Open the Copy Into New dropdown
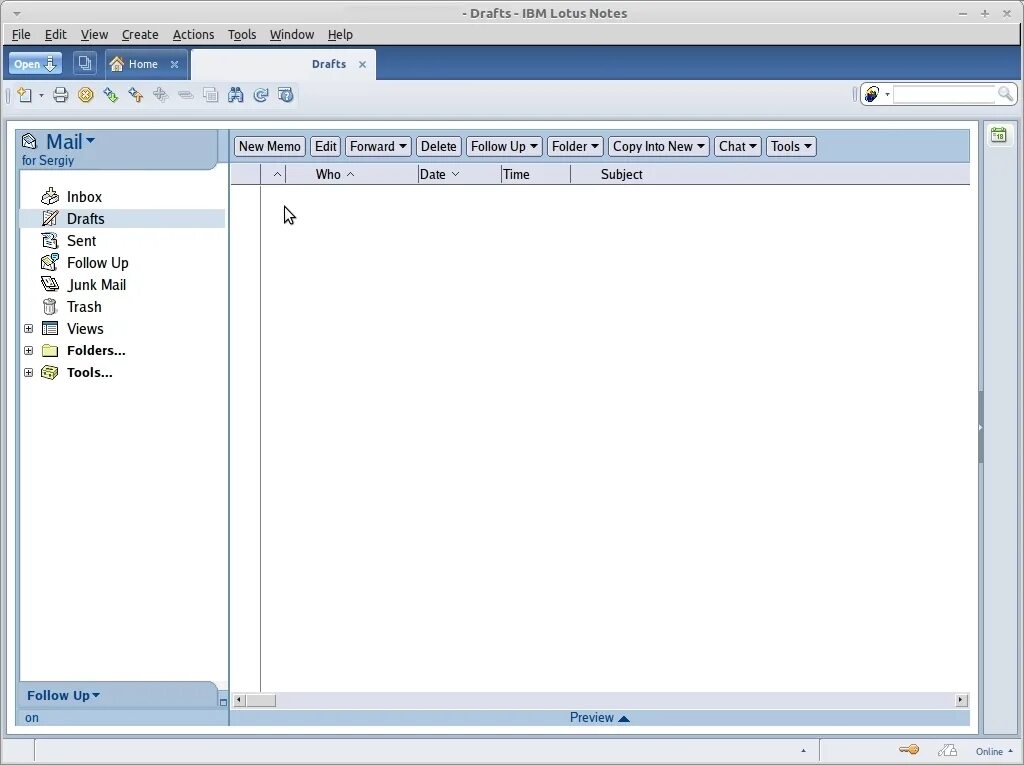This screenshot has width=1024, height=765. point(658,146)
